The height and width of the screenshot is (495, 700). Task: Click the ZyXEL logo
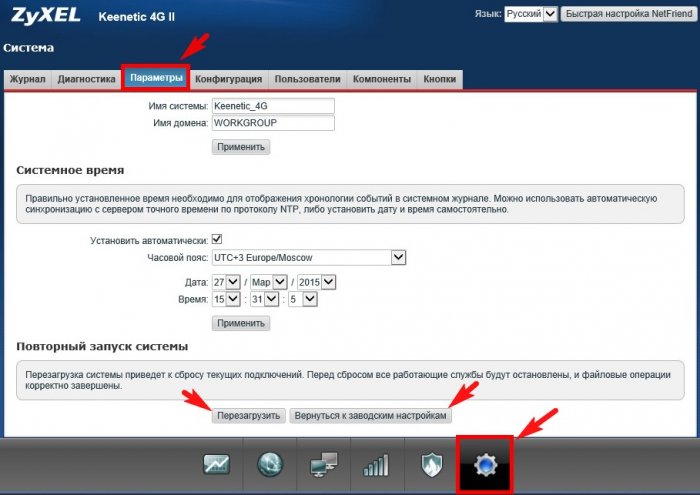point(46,15)
